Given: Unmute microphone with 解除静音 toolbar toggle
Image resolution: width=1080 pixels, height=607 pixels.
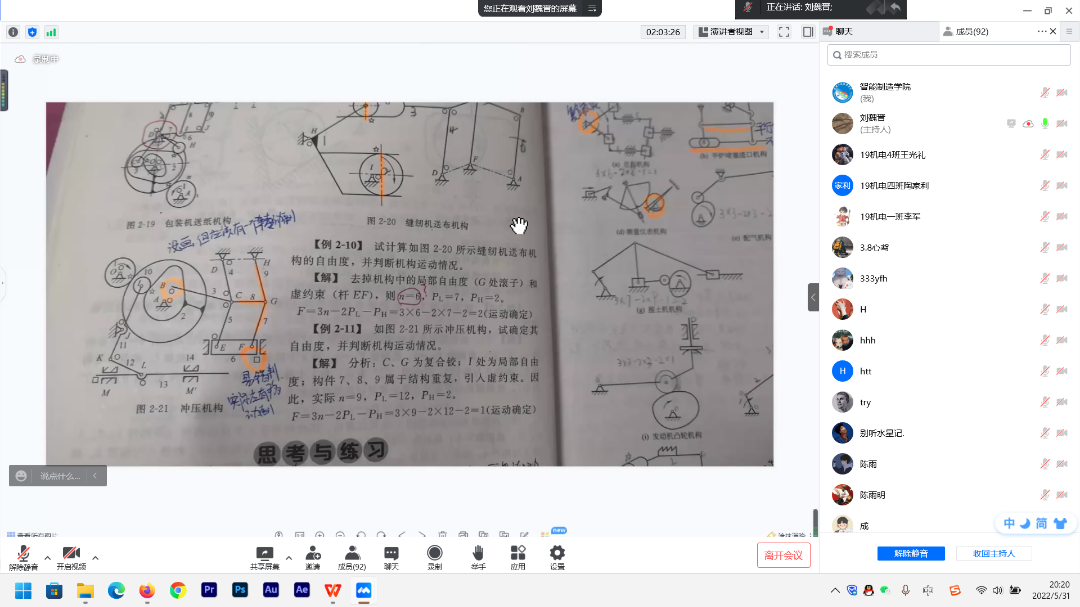Looking at the screenshot, I should click(22, 554).
